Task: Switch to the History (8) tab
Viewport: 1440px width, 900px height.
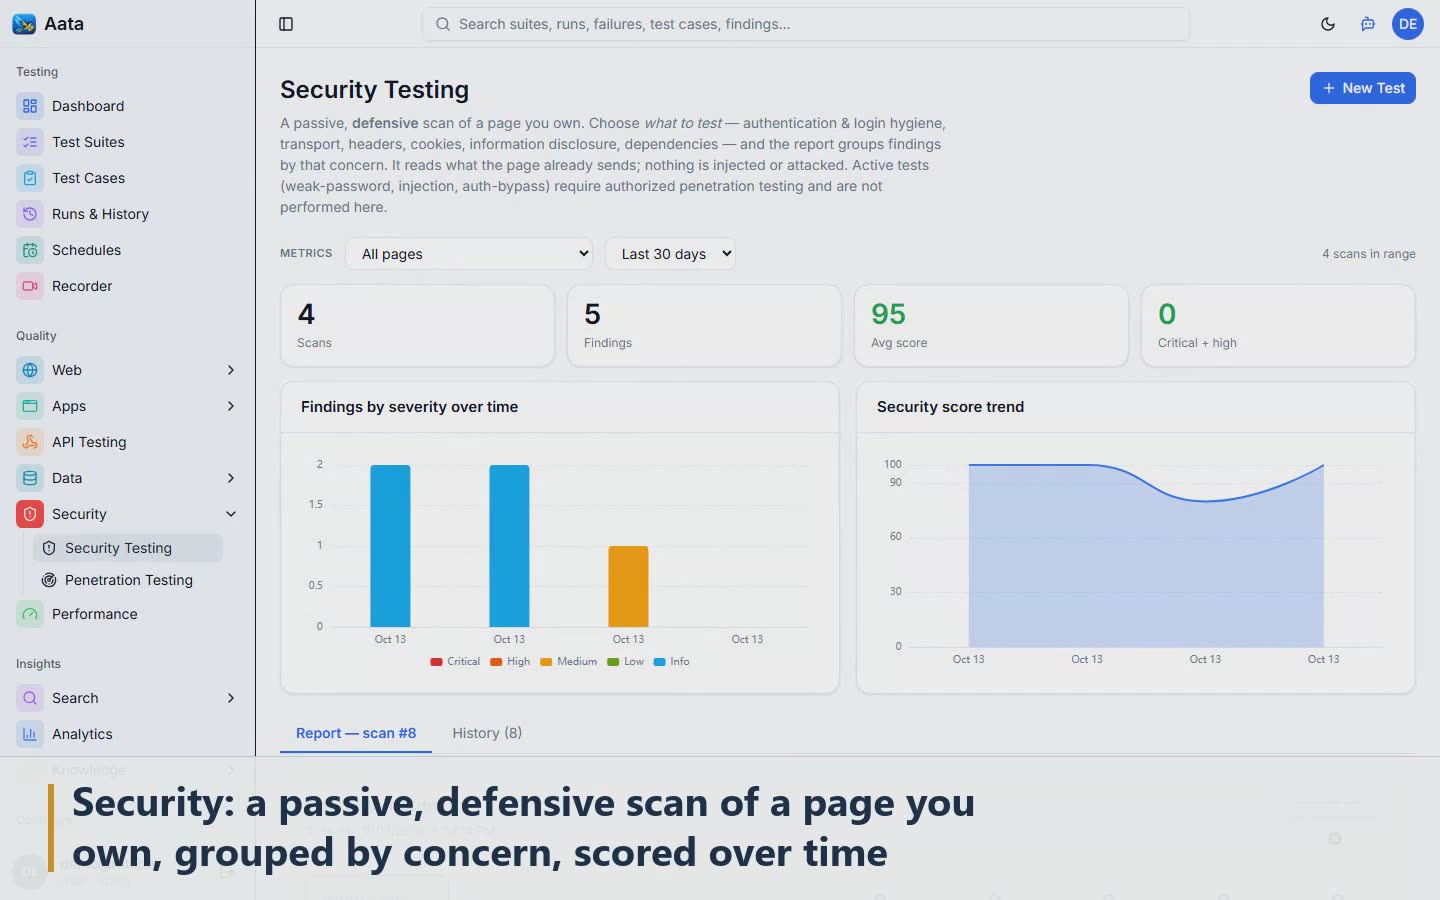Action: click(487, 733)
